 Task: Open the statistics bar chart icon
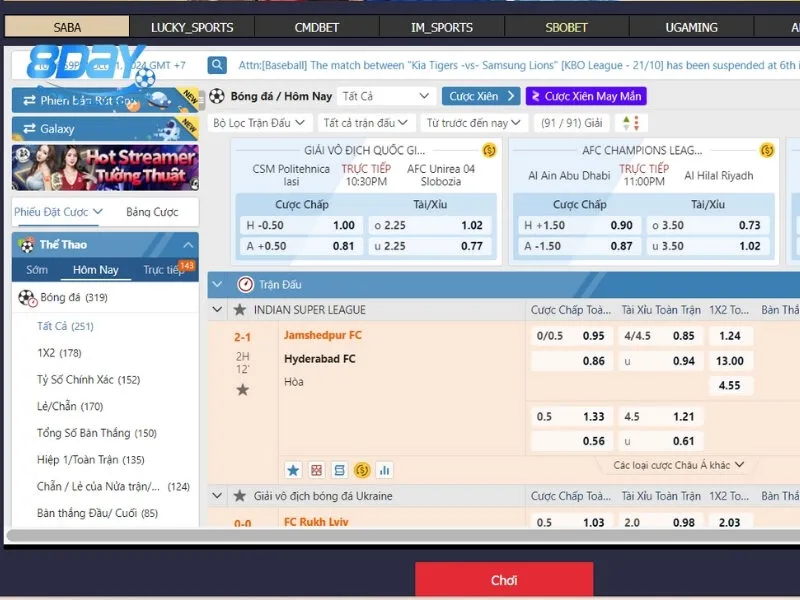tap(385, 470)
